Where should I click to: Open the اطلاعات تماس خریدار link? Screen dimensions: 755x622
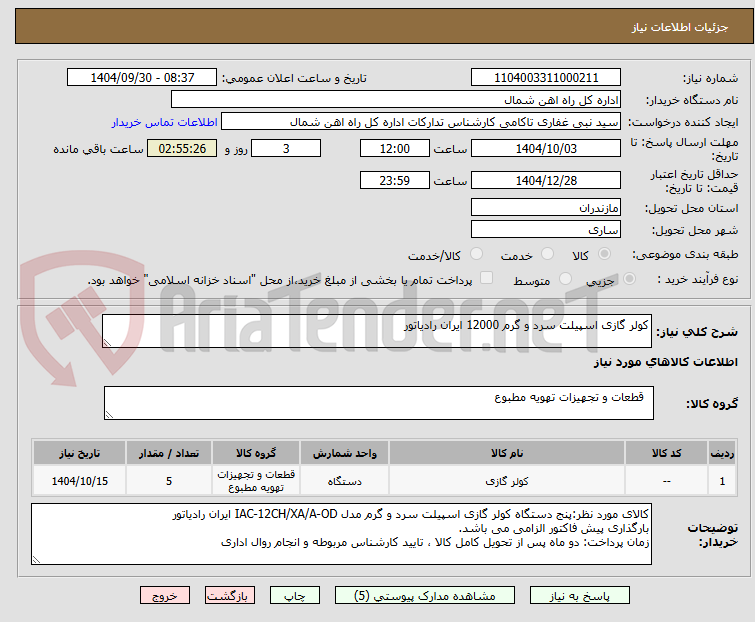tap(165, 122)
